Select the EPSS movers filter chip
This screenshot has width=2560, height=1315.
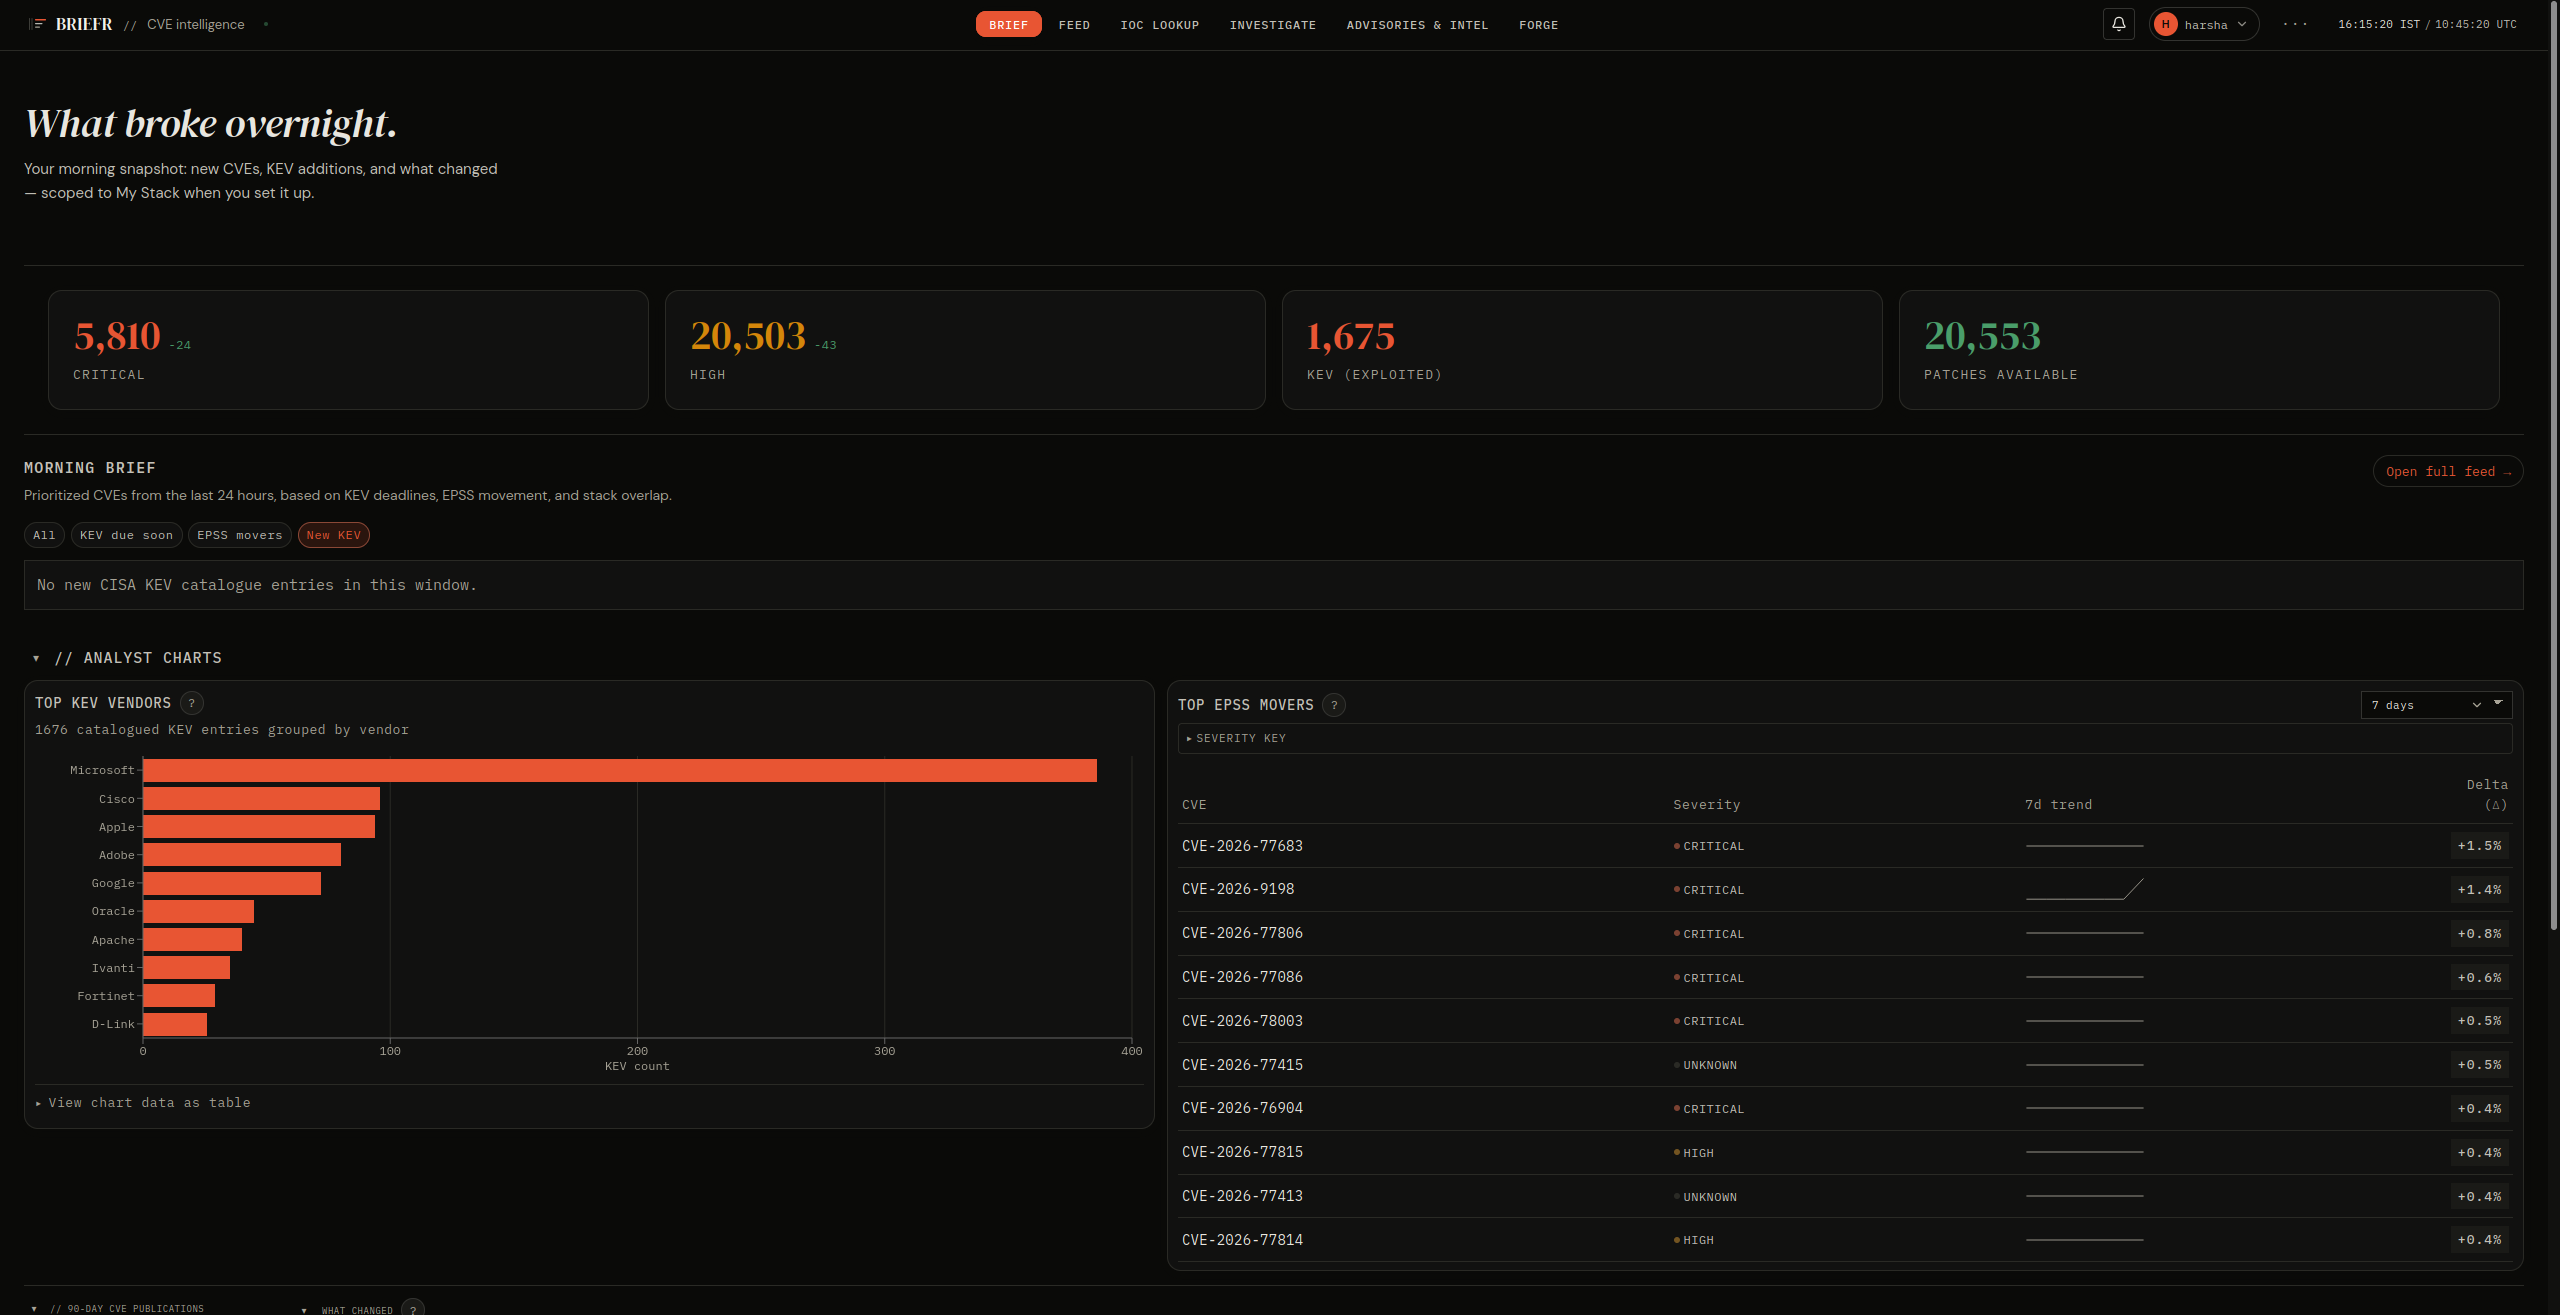(239, 535)
